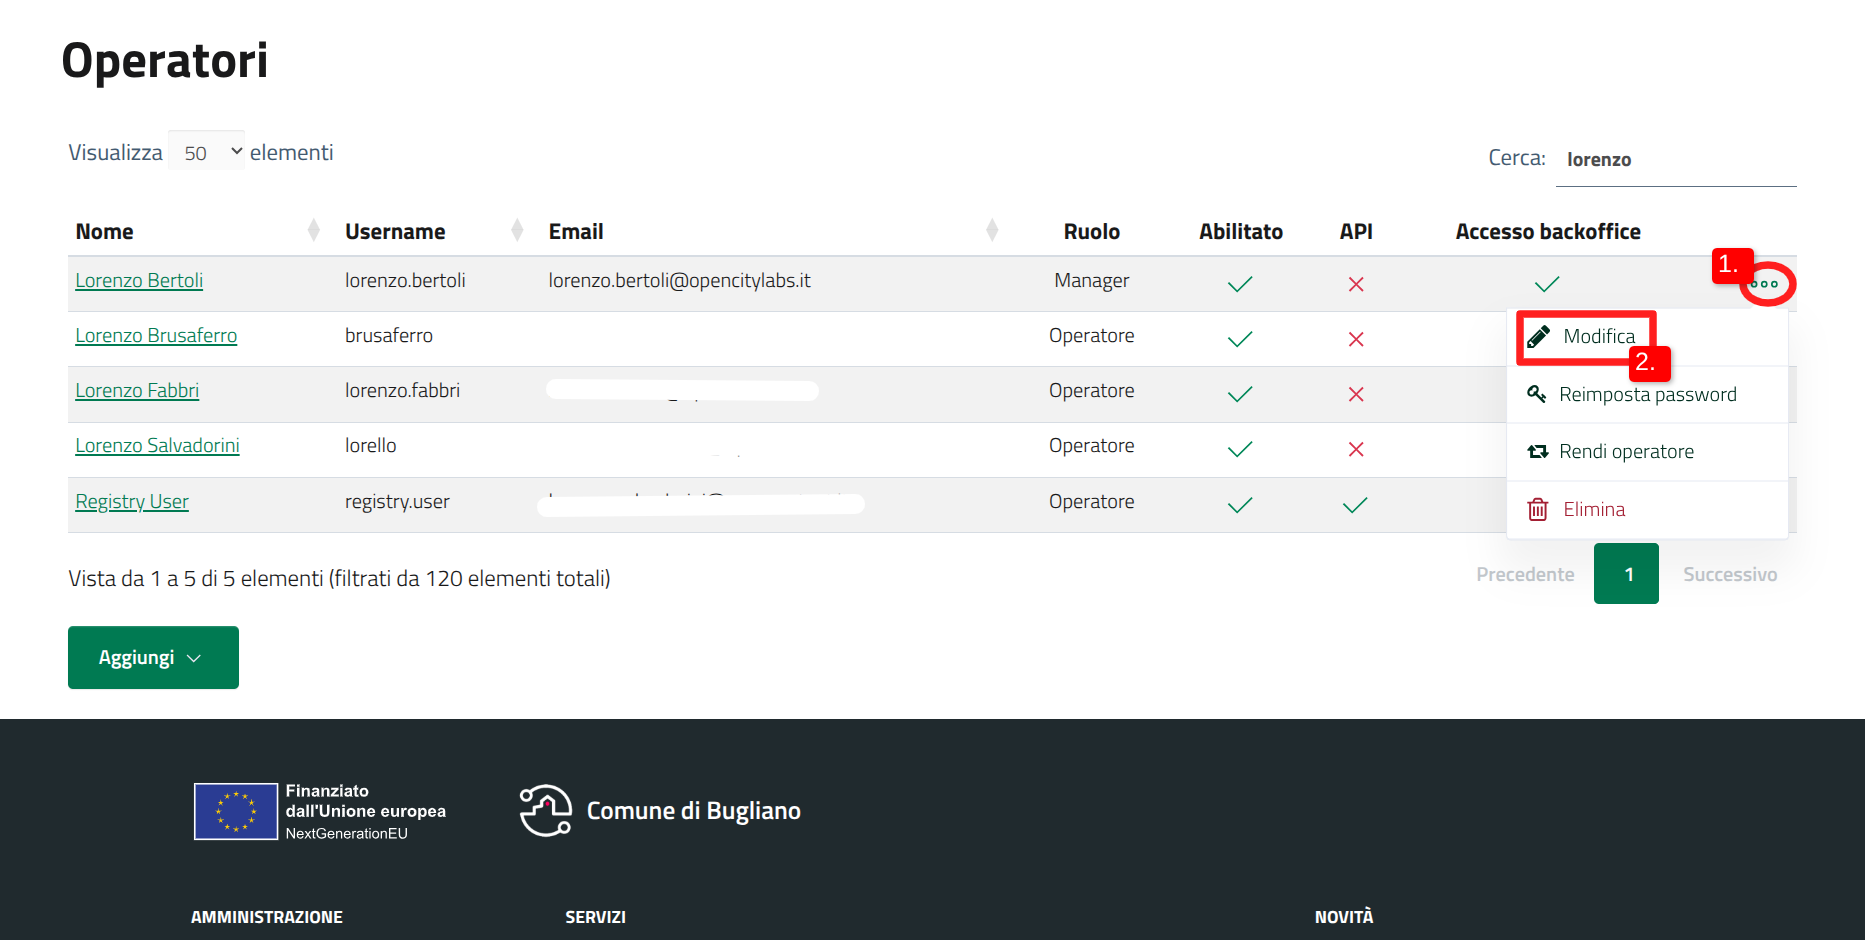Image resolution: width=1865 pixels, height=940 pixels.
Task: Click the Comune di Bugliano footer text
Action: 693,811
